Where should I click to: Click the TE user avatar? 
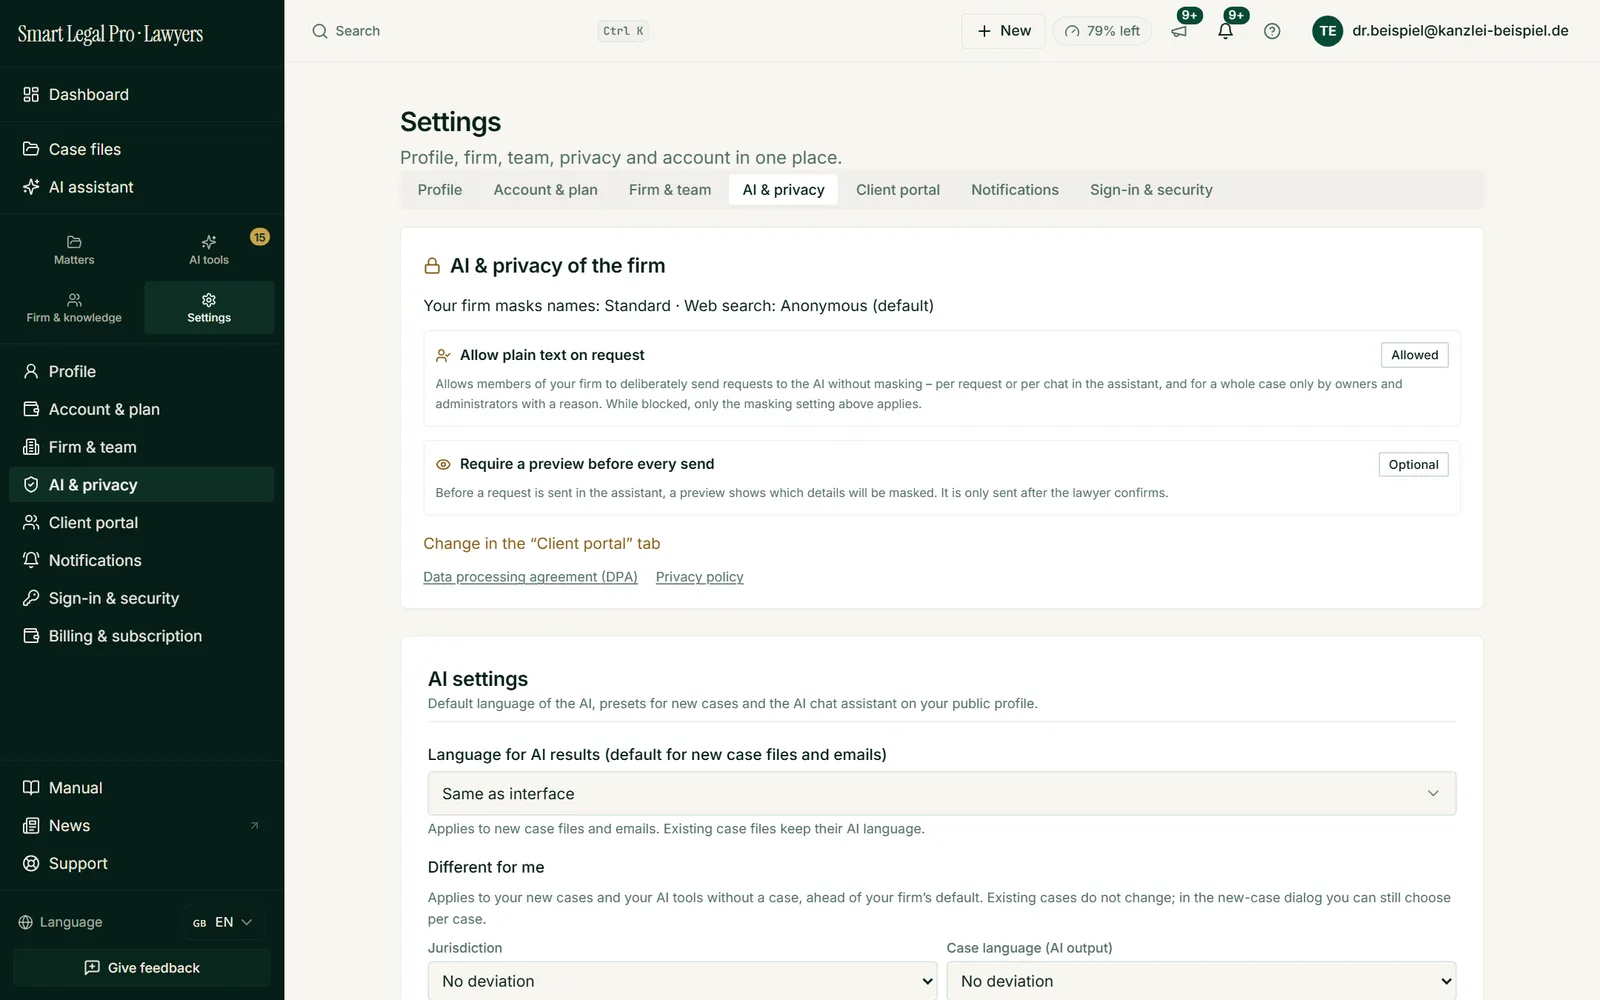pyautogui.click(x=1327, y=31)
